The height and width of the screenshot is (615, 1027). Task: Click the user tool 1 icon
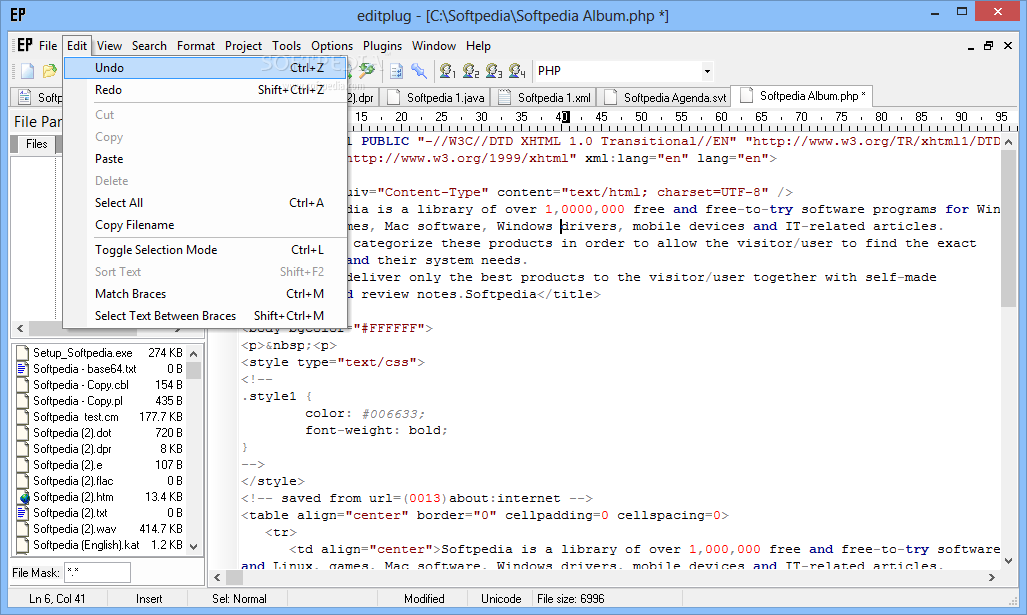click(447, 71)
